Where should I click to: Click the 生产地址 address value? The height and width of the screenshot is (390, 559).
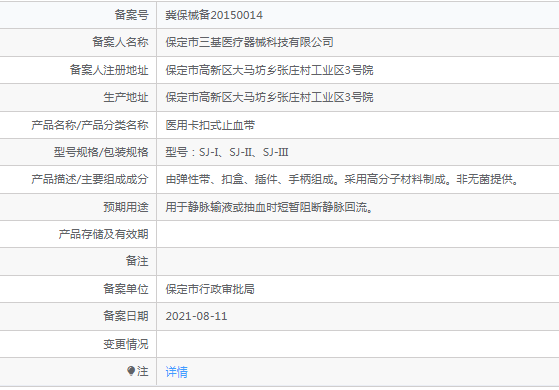coord(269,97)
